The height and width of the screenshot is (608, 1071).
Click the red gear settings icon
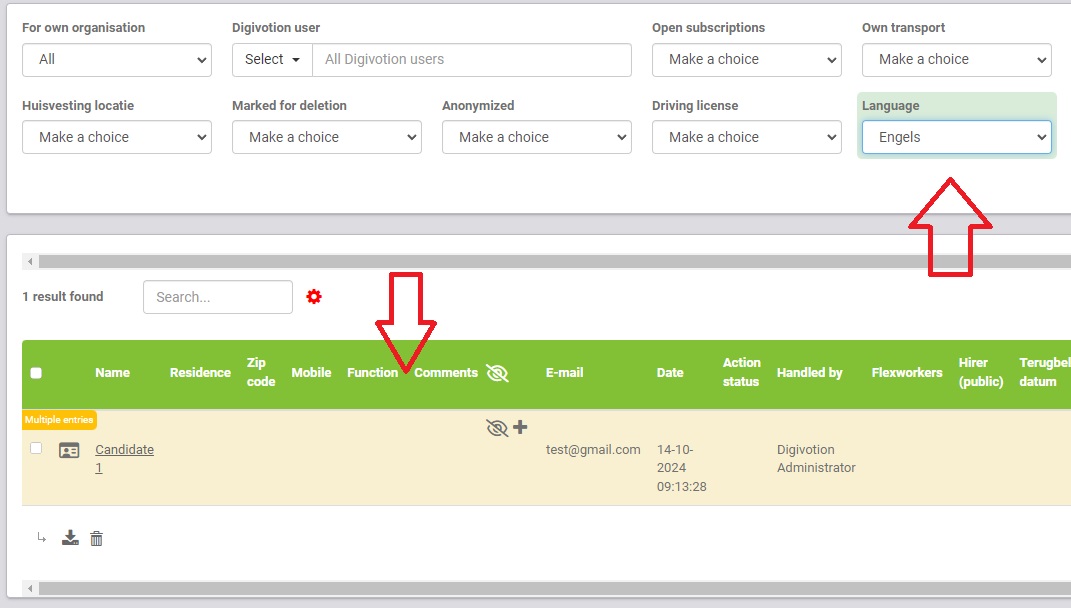pos(314,297)
